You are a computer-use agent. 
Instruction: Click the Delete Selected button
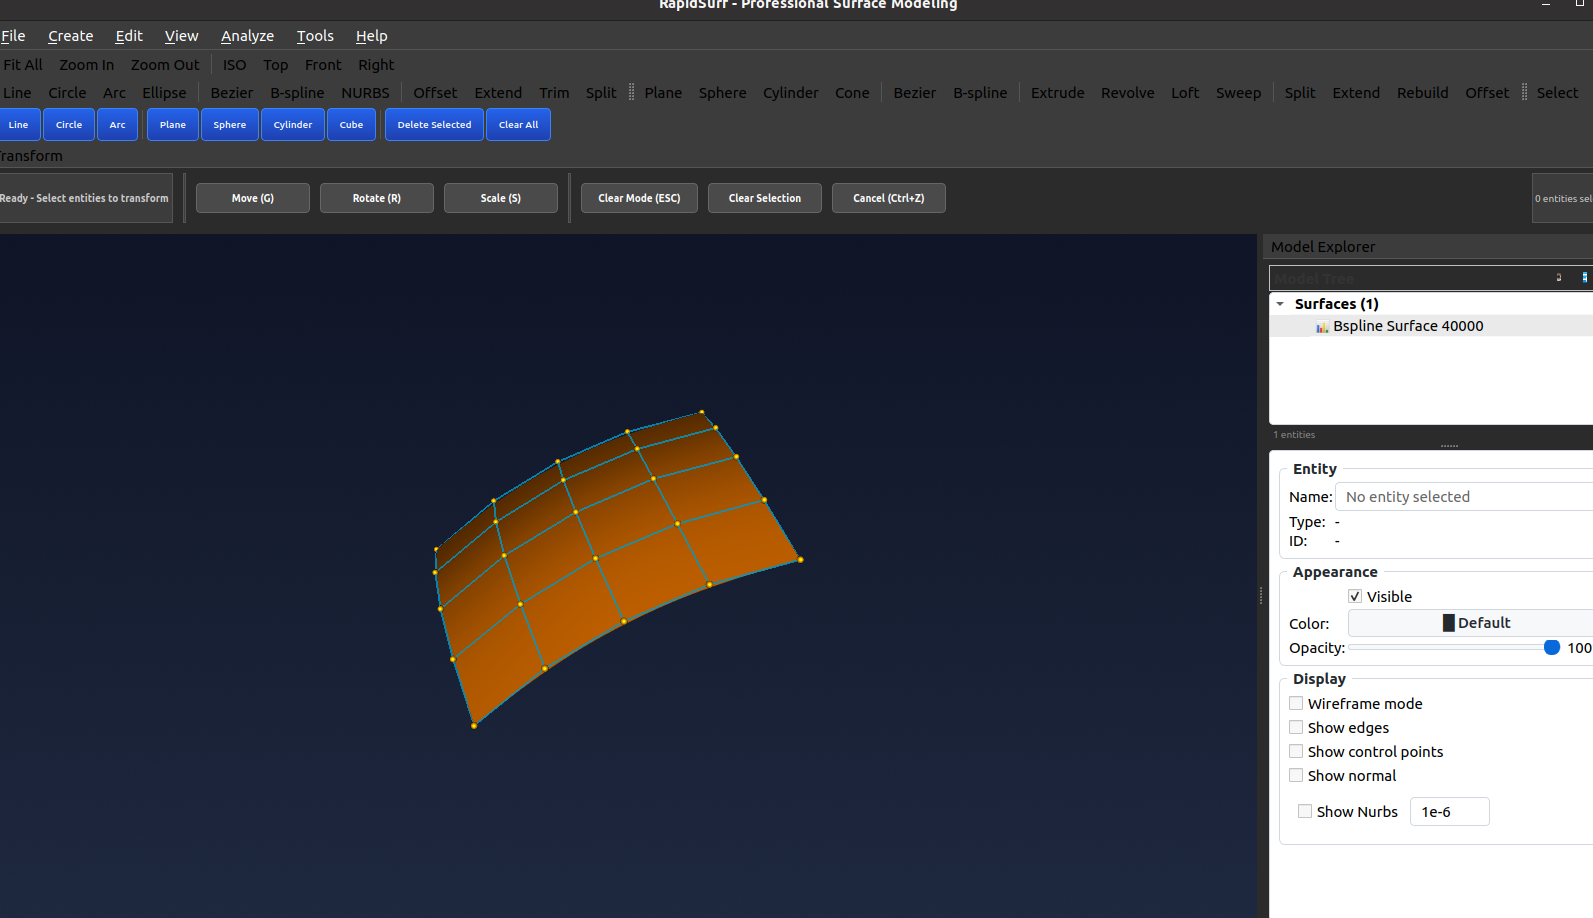click(434, 125)
